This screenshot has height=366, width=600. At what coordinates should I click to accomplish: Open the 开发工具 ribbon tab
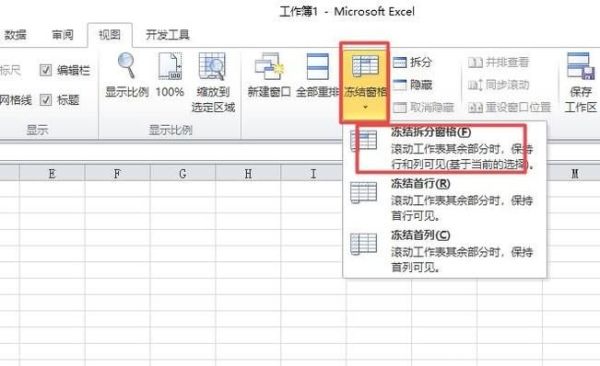(168, 35)
